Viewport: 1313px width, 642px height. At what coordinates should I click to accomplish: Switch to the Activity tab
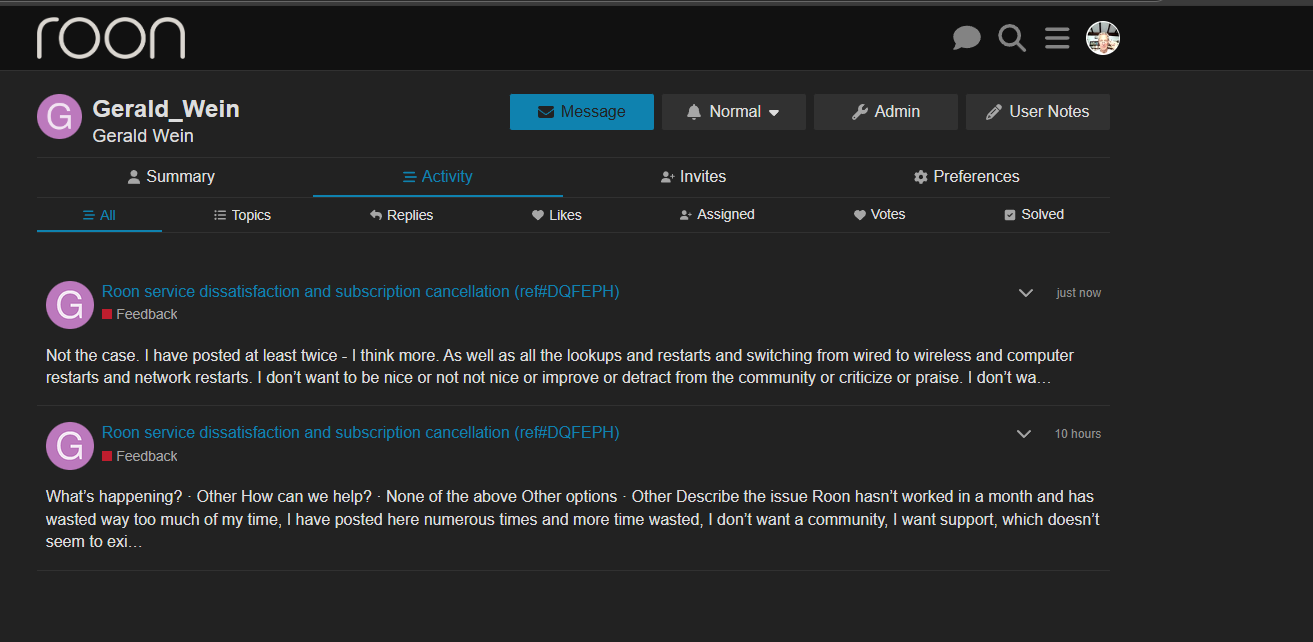[437, 177]
